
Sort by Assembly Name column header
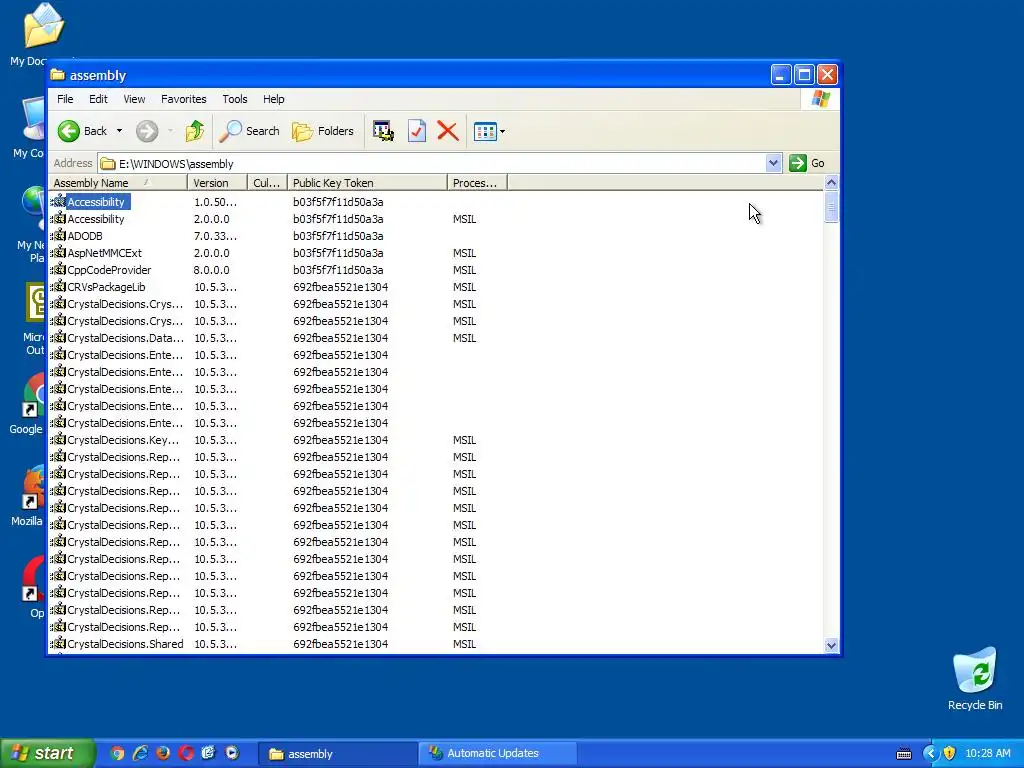click(118, 183)
